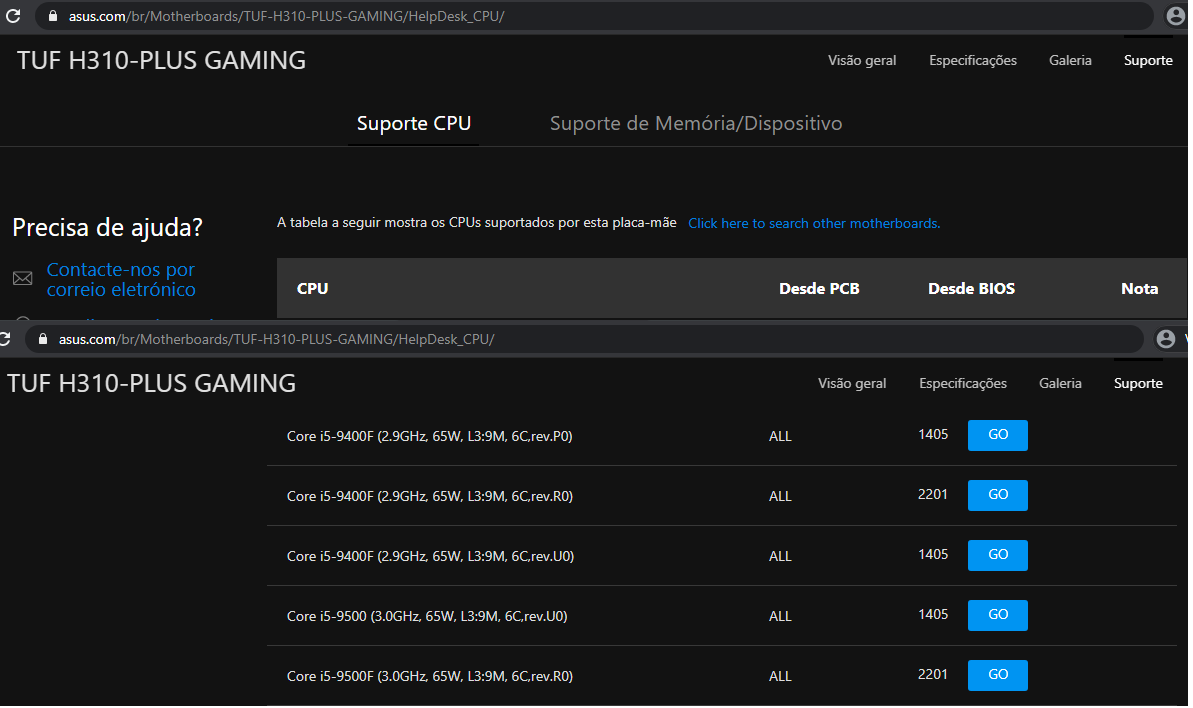Follow 'Click here to search other motherboards' link
This screenshot has height=708, width=1193.
click(814, 223)
